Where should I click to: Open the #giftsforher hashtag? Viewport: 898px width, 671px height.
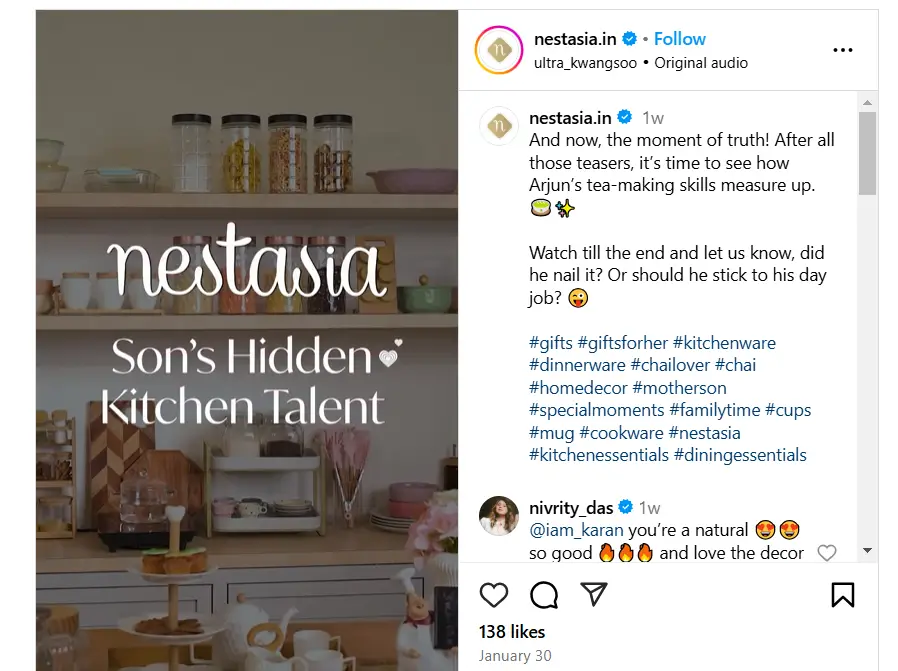(622, 343)
